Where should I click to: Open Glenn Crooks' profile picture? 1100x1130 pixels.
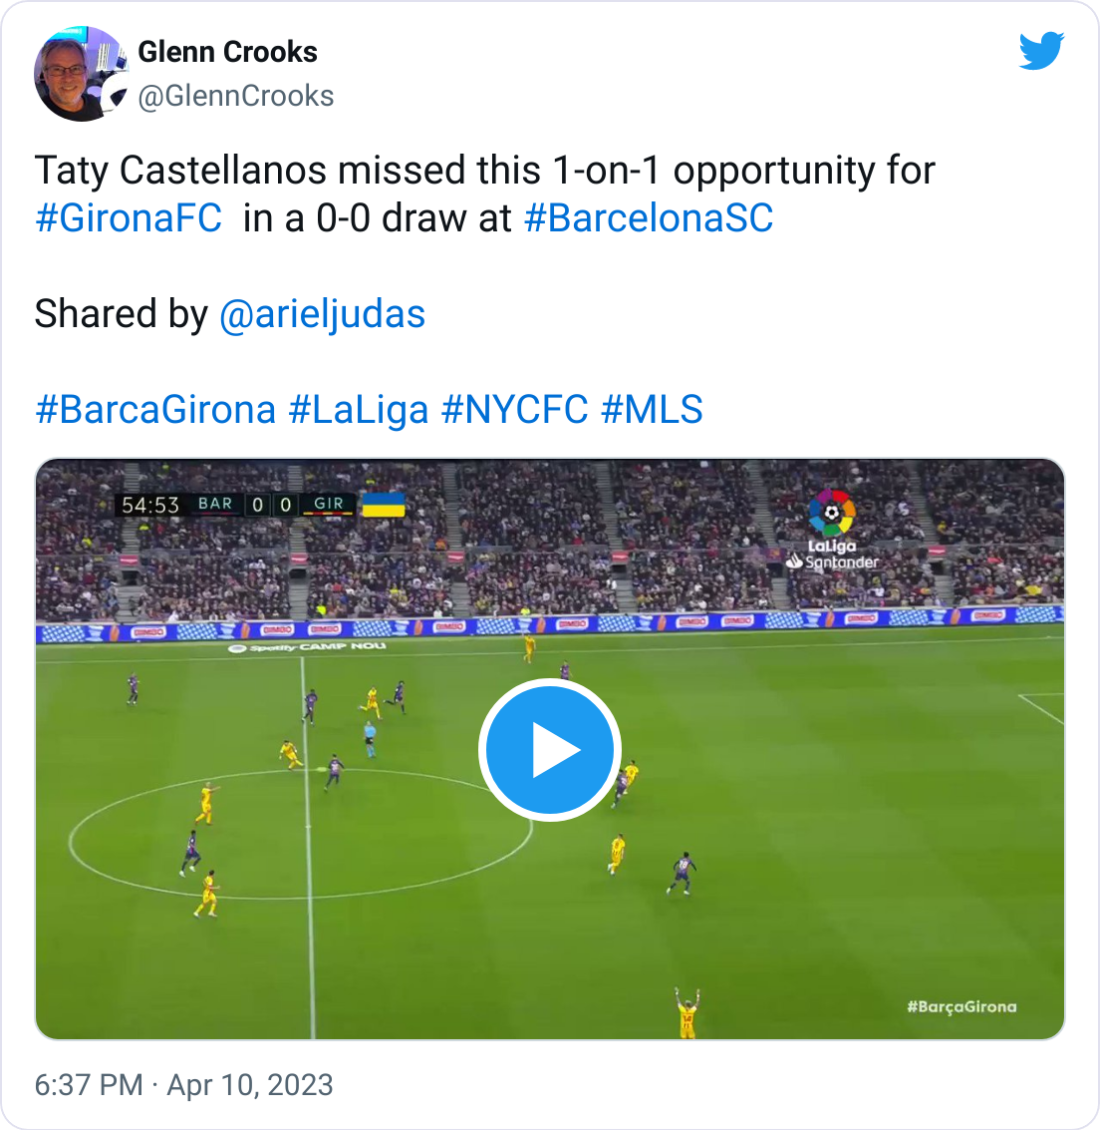tap(81, 74)
